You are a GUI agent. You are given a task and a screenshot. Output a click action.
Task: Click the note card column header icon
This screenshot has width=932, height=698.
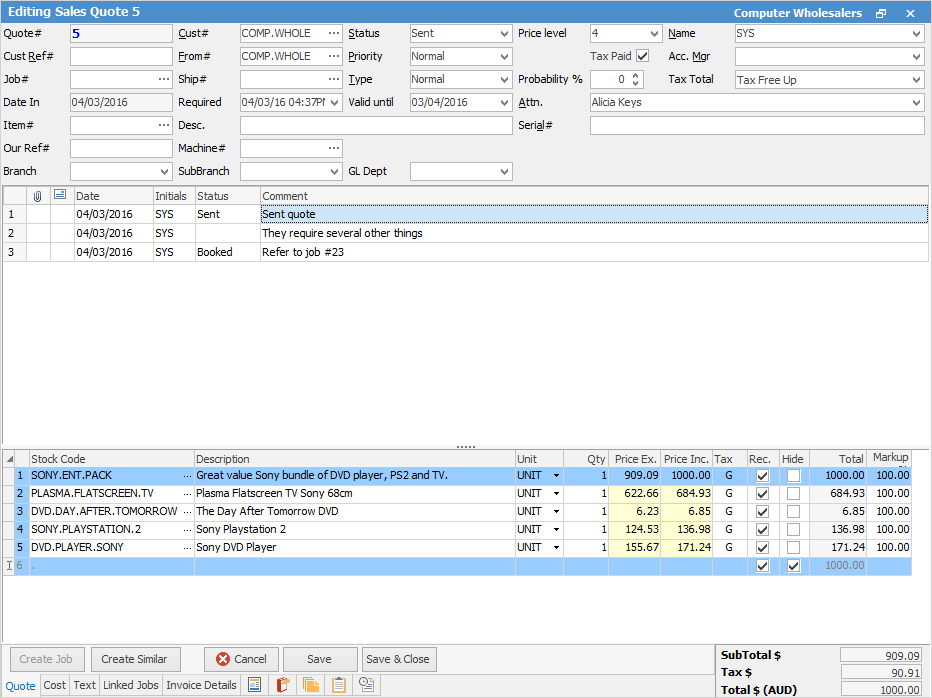(60, 196)
